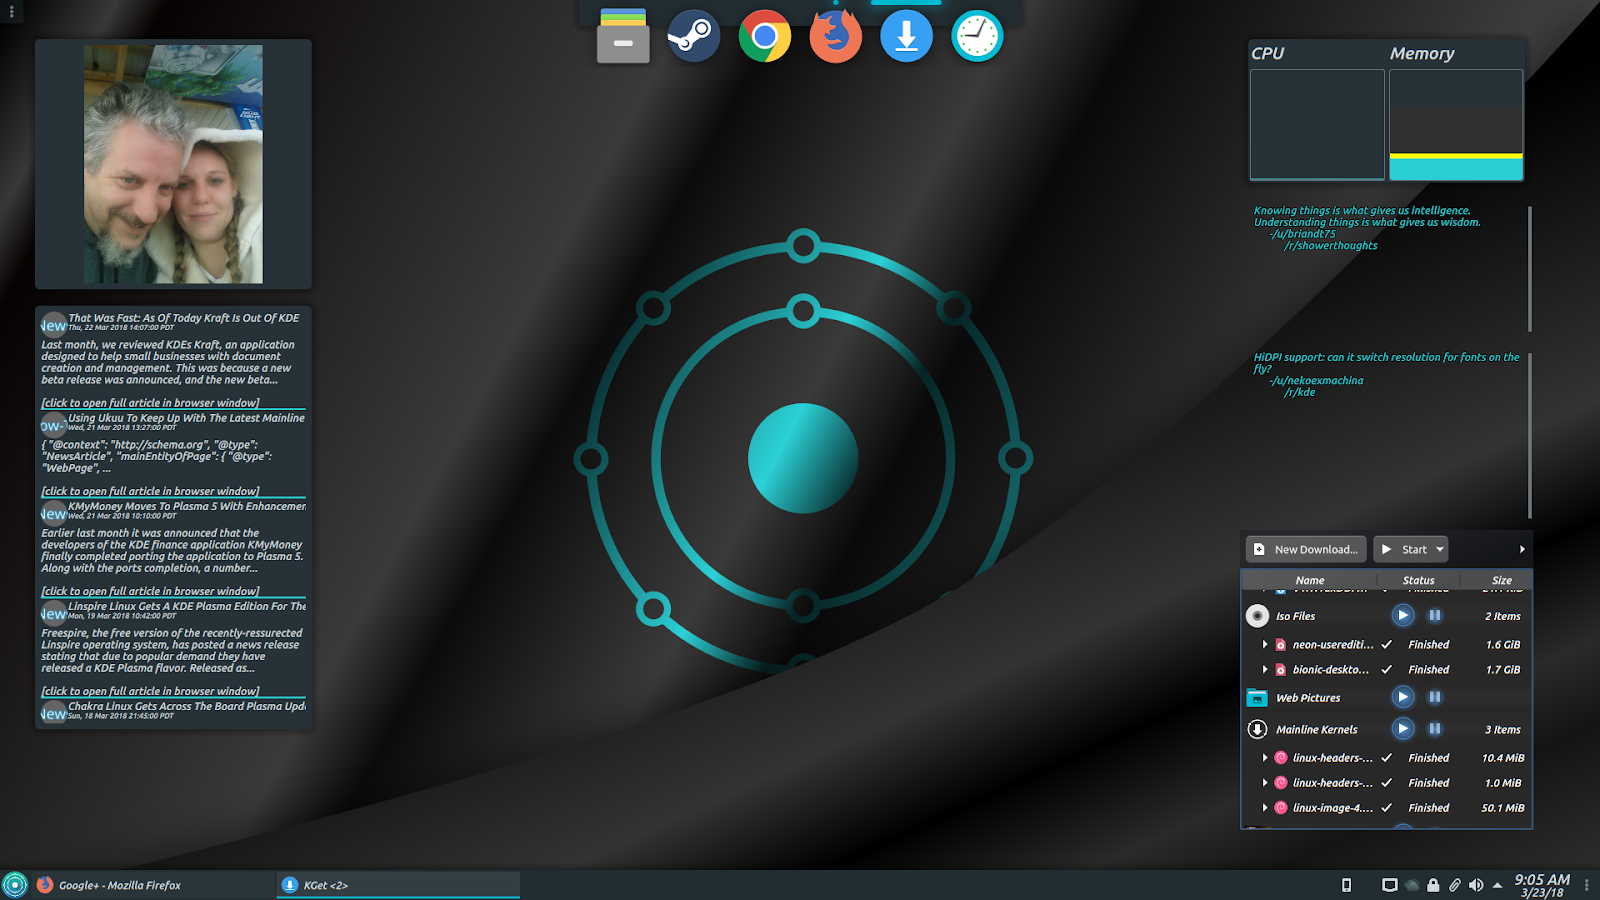Image resolution: width=1600 pixels, height=900 pixels.
Task: Click the lock tray icon
Action: click(x=1433, y=885)
